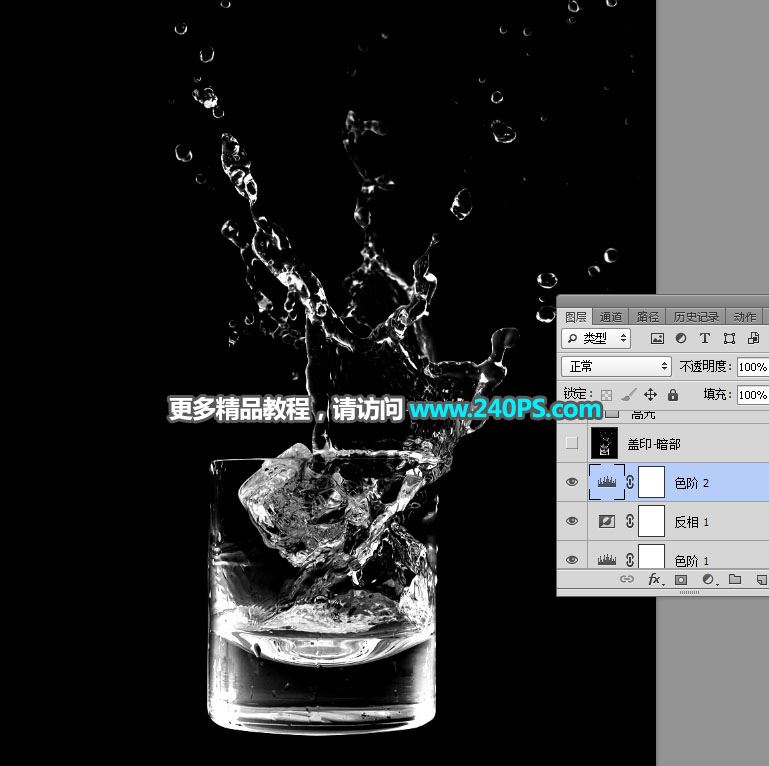
Task: Select the 色阶 2 layer mask thumbnail
Action: 651,482
